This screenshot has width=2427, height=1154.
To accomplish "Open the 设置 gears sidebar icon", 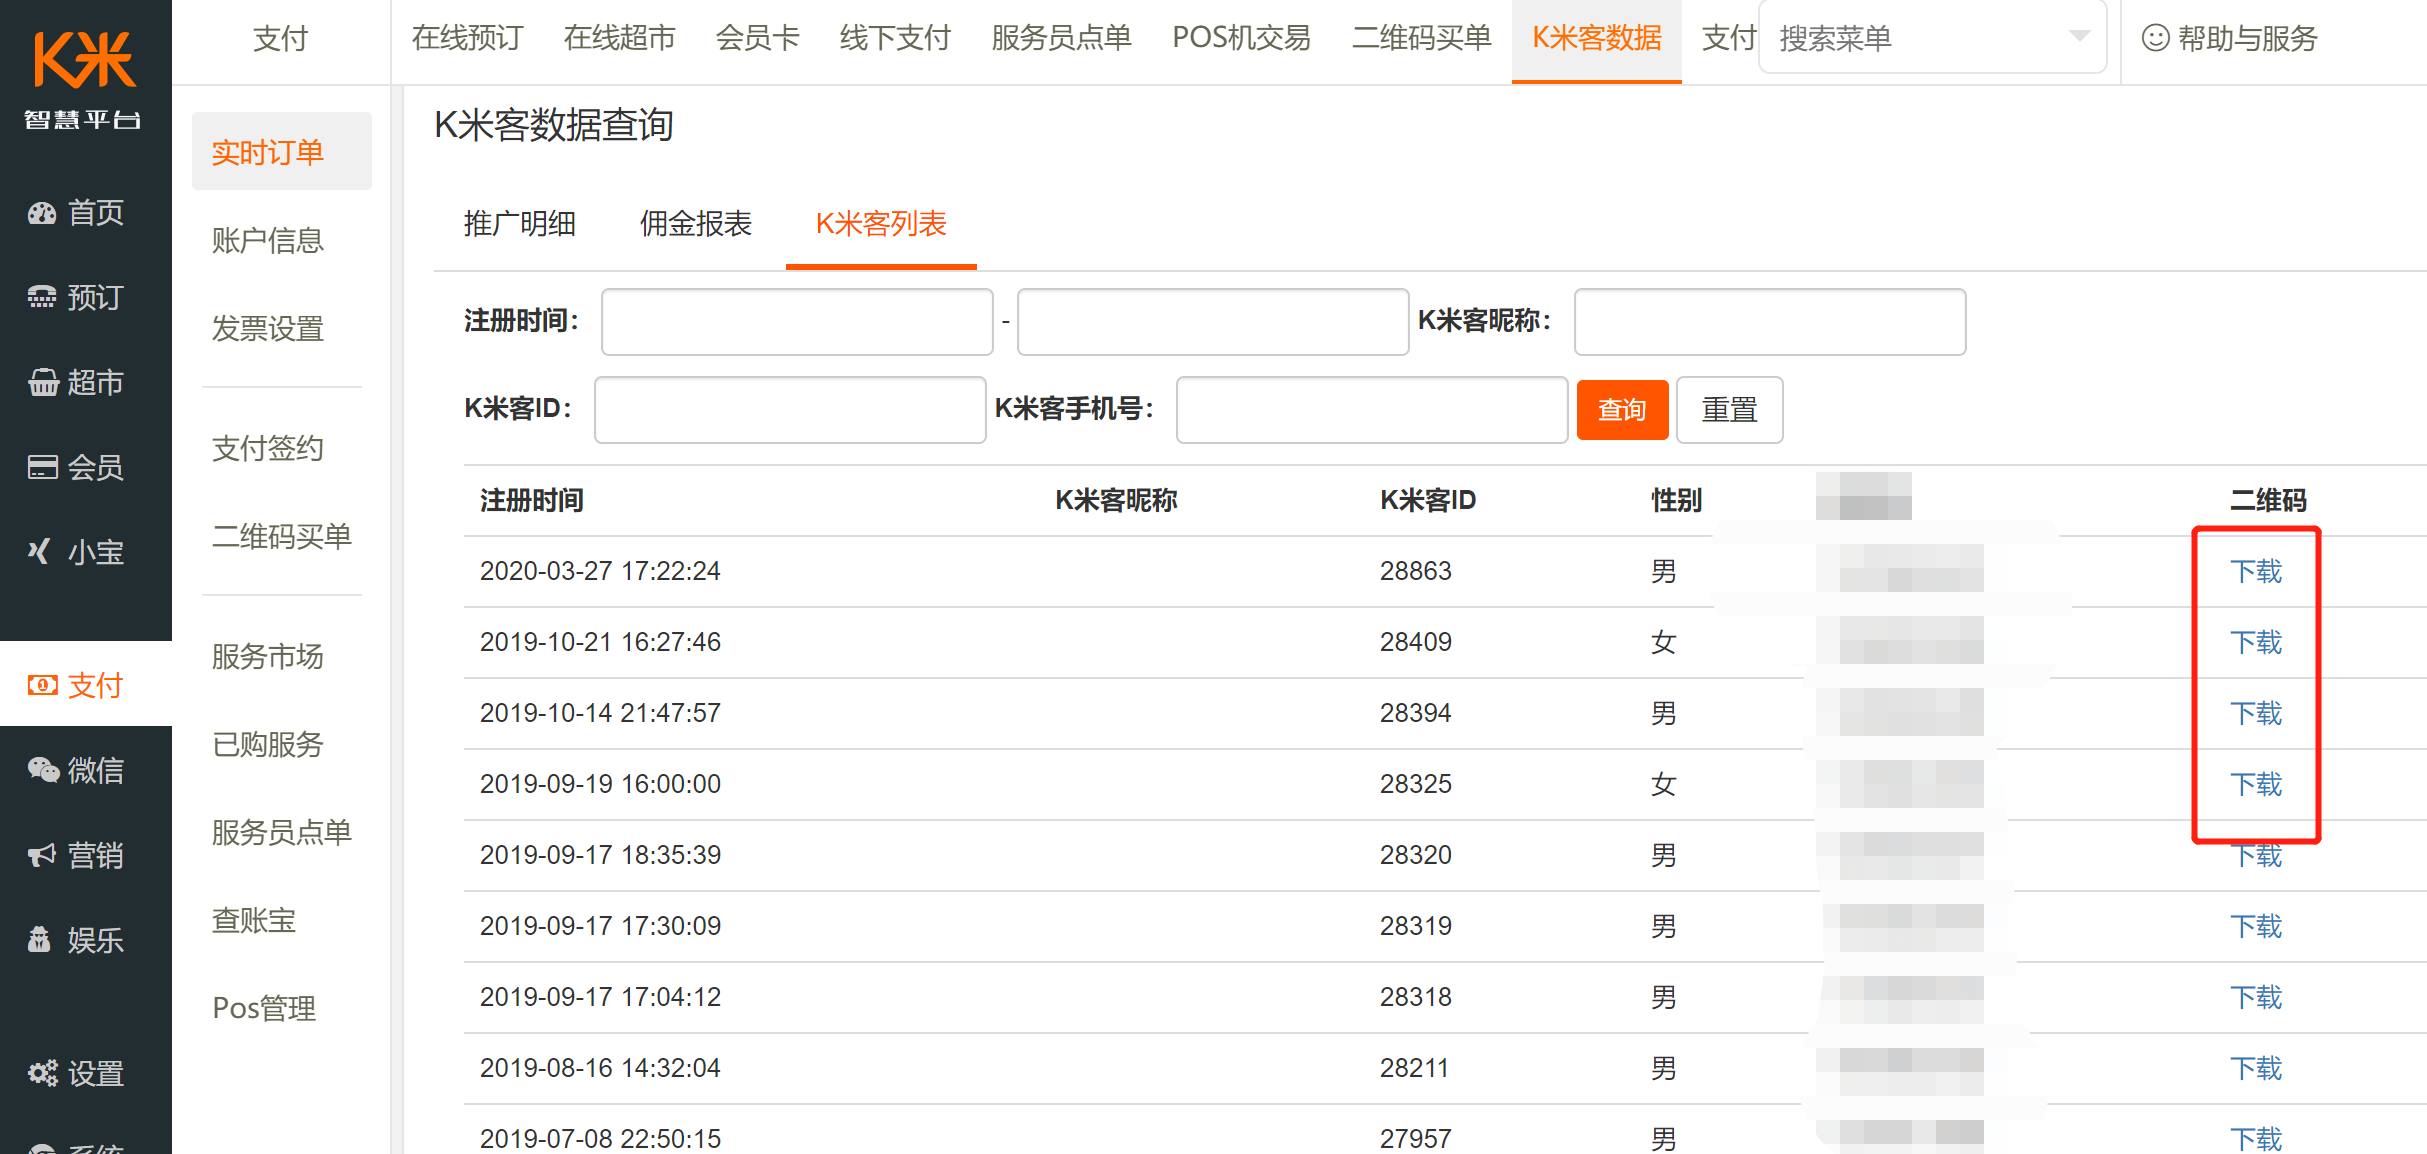I will [x=43, y=1074].
